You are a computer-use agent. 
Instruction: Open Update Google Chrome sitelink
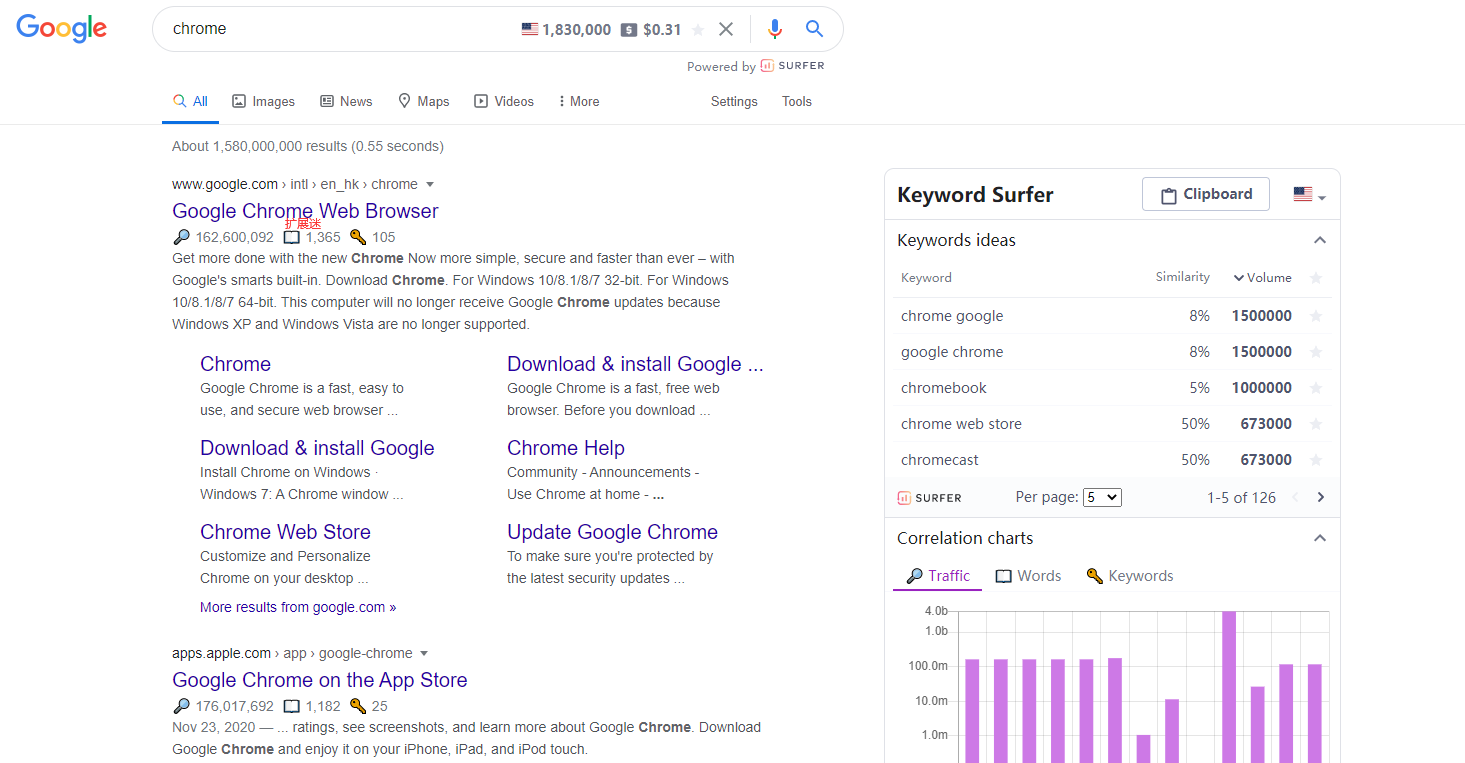click(612, 532)
